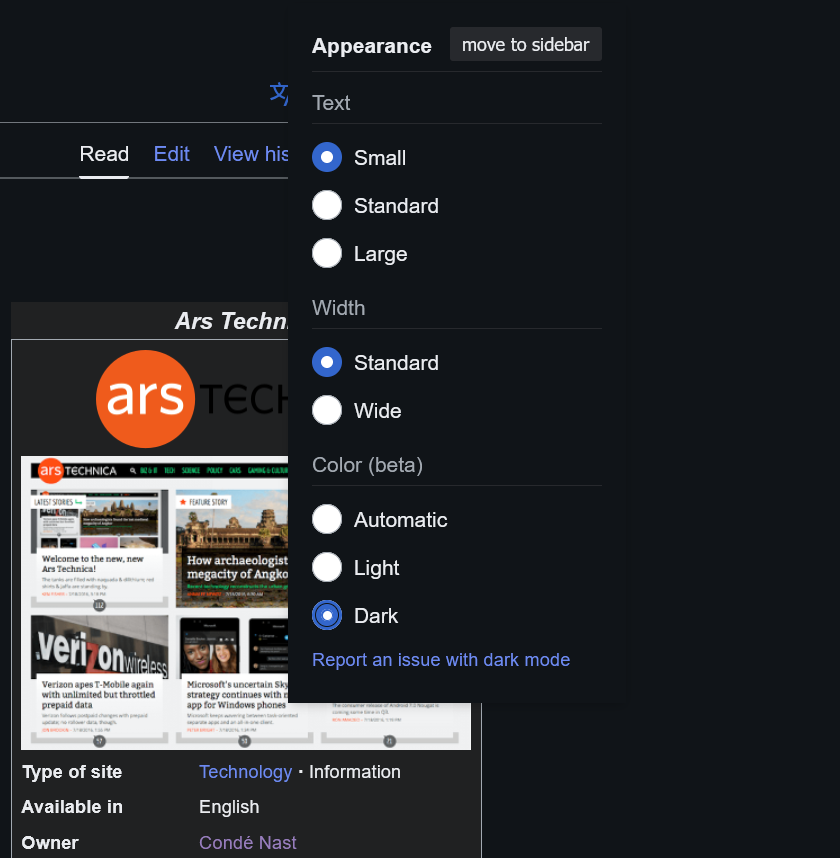The image size is (840, 858).
Task: Open the View history tab
Action: (x=250, y=154)
